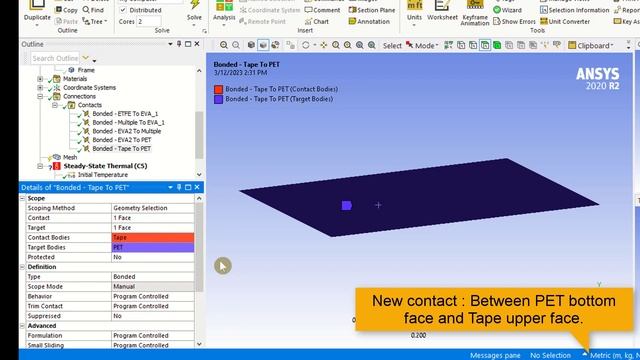This screenshot has height=360, width=640.
Task: Select Initial Temperature in the tree
Action: tap(102, 175)
